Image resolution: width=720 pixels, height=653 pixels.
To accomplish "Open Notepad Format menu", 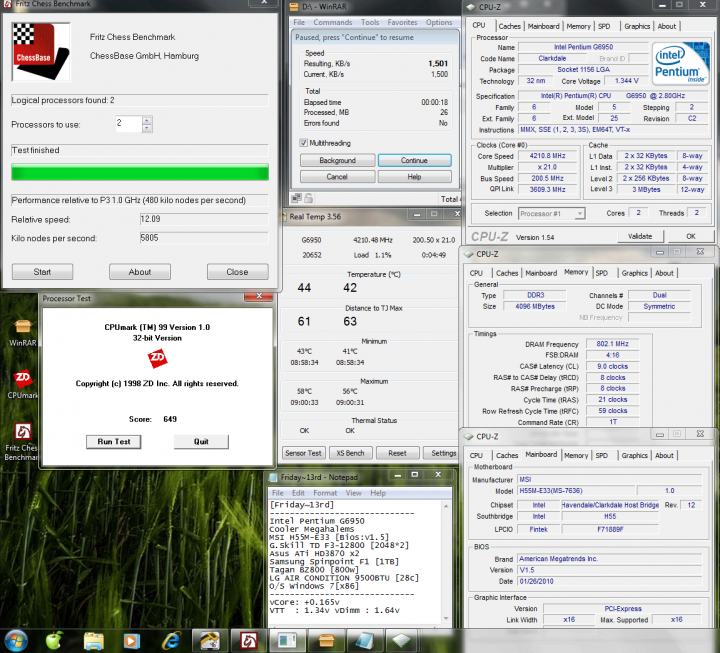I will pyautogui.click(x=325, y=493).
